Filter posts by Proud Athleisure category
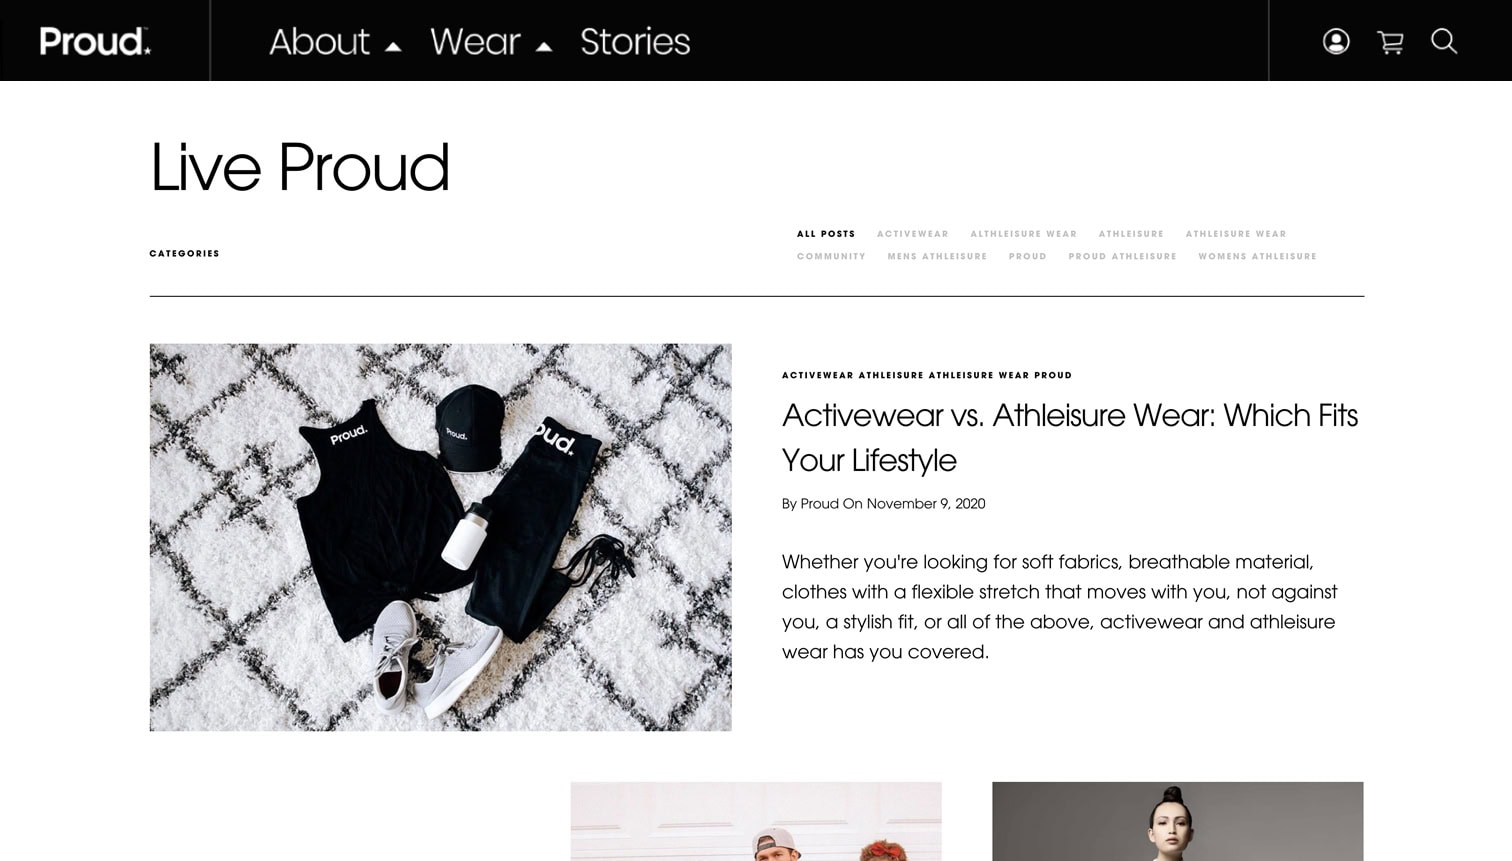 coord(1122,257)
